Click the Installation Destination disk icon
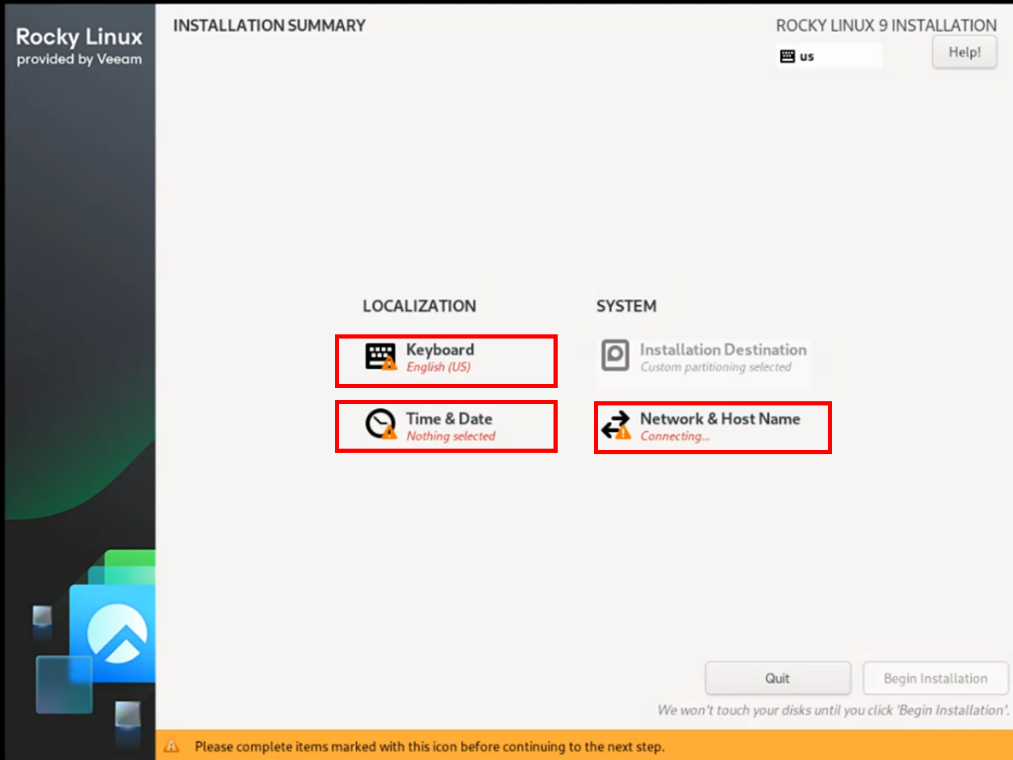Image resolution: width=1013 pixels, height=760 pixels. [x=615, y=355]
